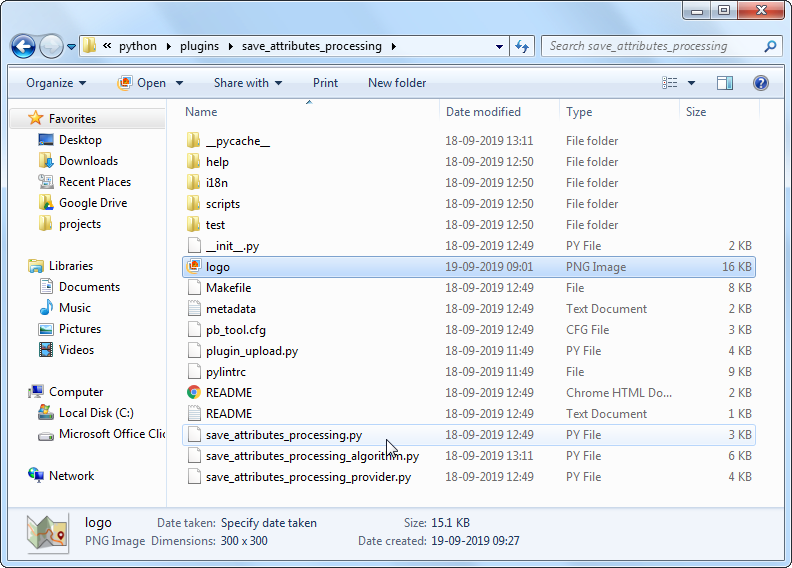Click the search magnifier icon
This screenshot has height=568, width=792.
pos(769,46)
